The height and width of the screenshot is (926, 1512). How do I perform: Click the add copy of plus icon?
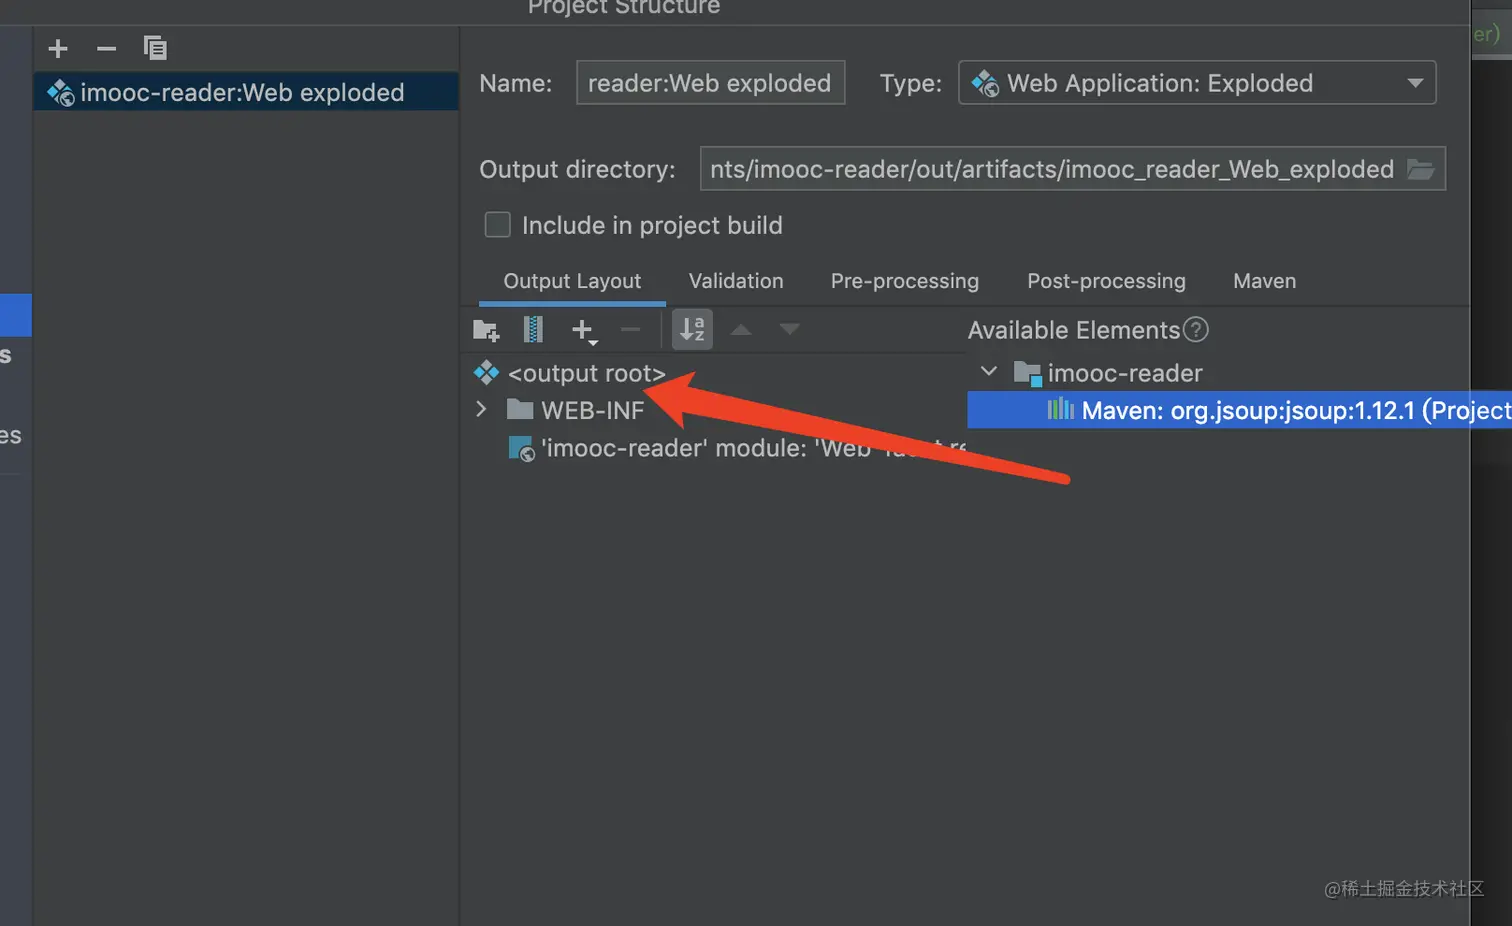pyautogui.click(x=583, y=330)
